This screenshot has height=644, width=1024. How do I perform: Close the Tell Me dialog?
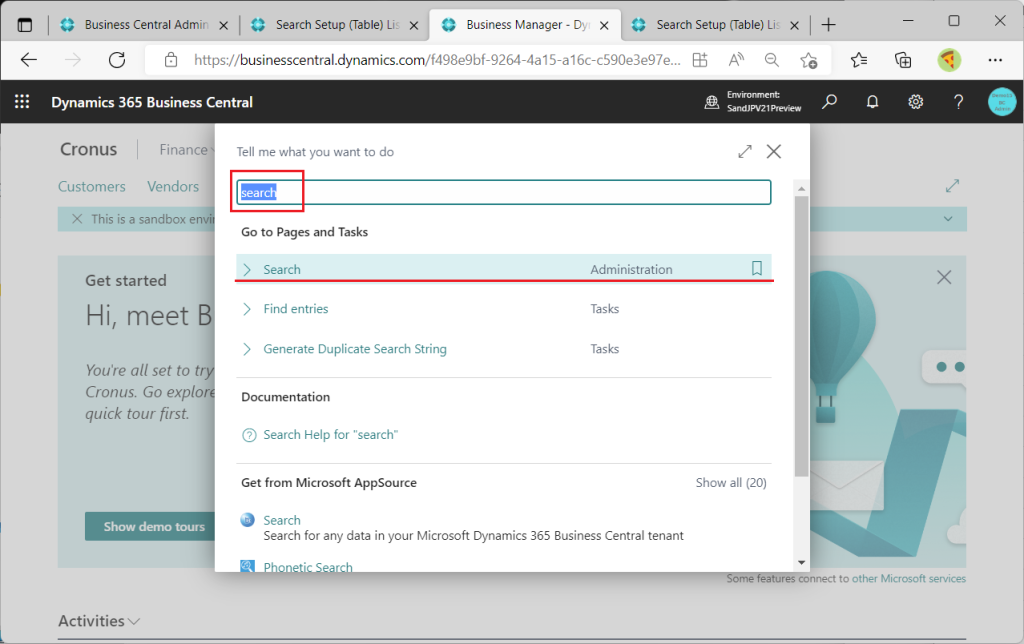pyautogui.click(x=774, y=152)
